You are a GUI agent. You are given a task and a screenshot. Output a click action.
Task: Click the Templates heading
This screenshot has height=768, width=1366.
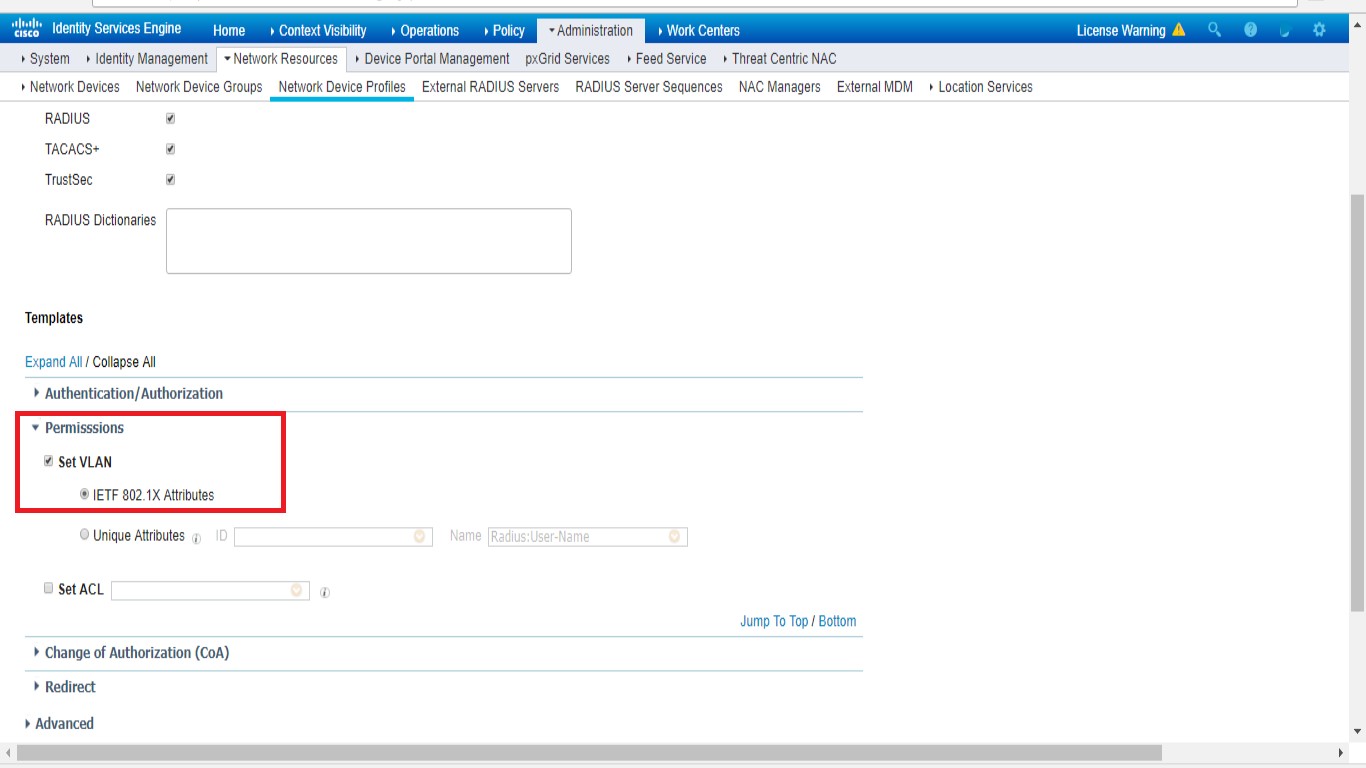[54, 318]
